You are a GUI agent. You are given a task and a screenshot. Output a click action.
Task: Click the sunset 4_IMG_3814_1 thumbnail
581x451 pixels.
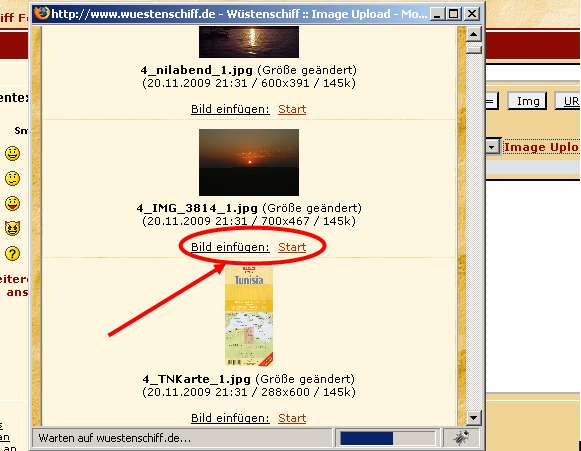249,162
